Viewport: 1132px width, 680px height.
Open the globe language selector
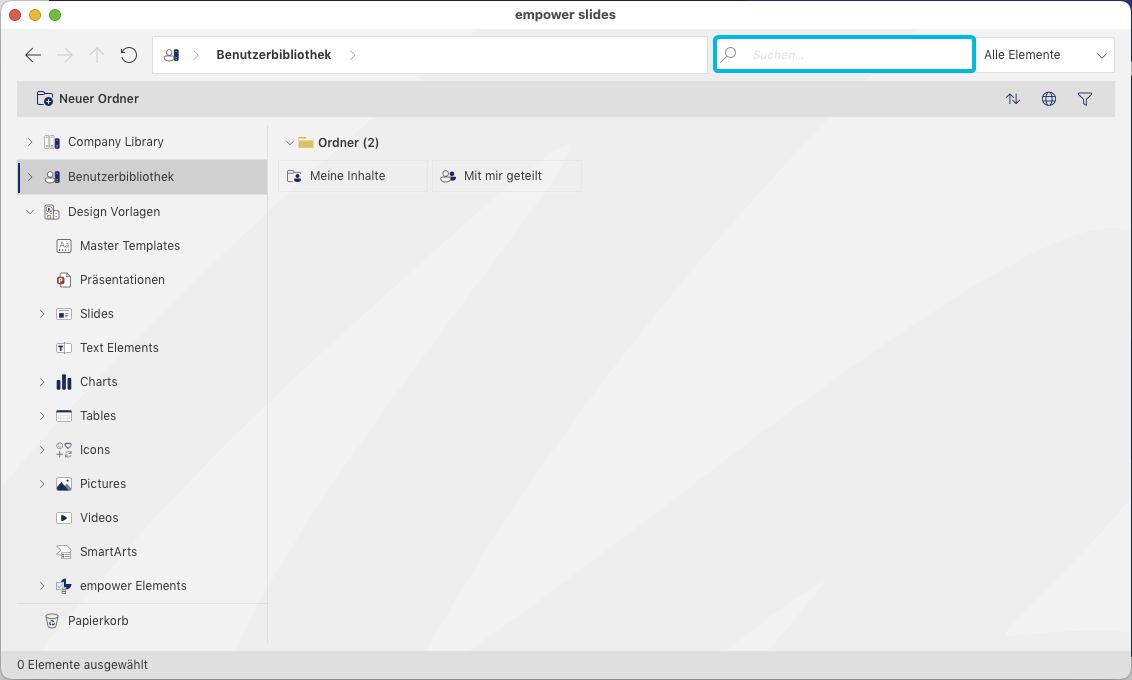[x=1049, y=99]
